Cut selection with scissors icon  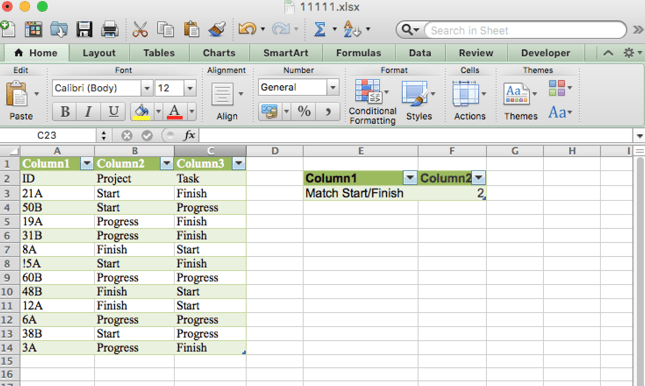pos(140,29)
